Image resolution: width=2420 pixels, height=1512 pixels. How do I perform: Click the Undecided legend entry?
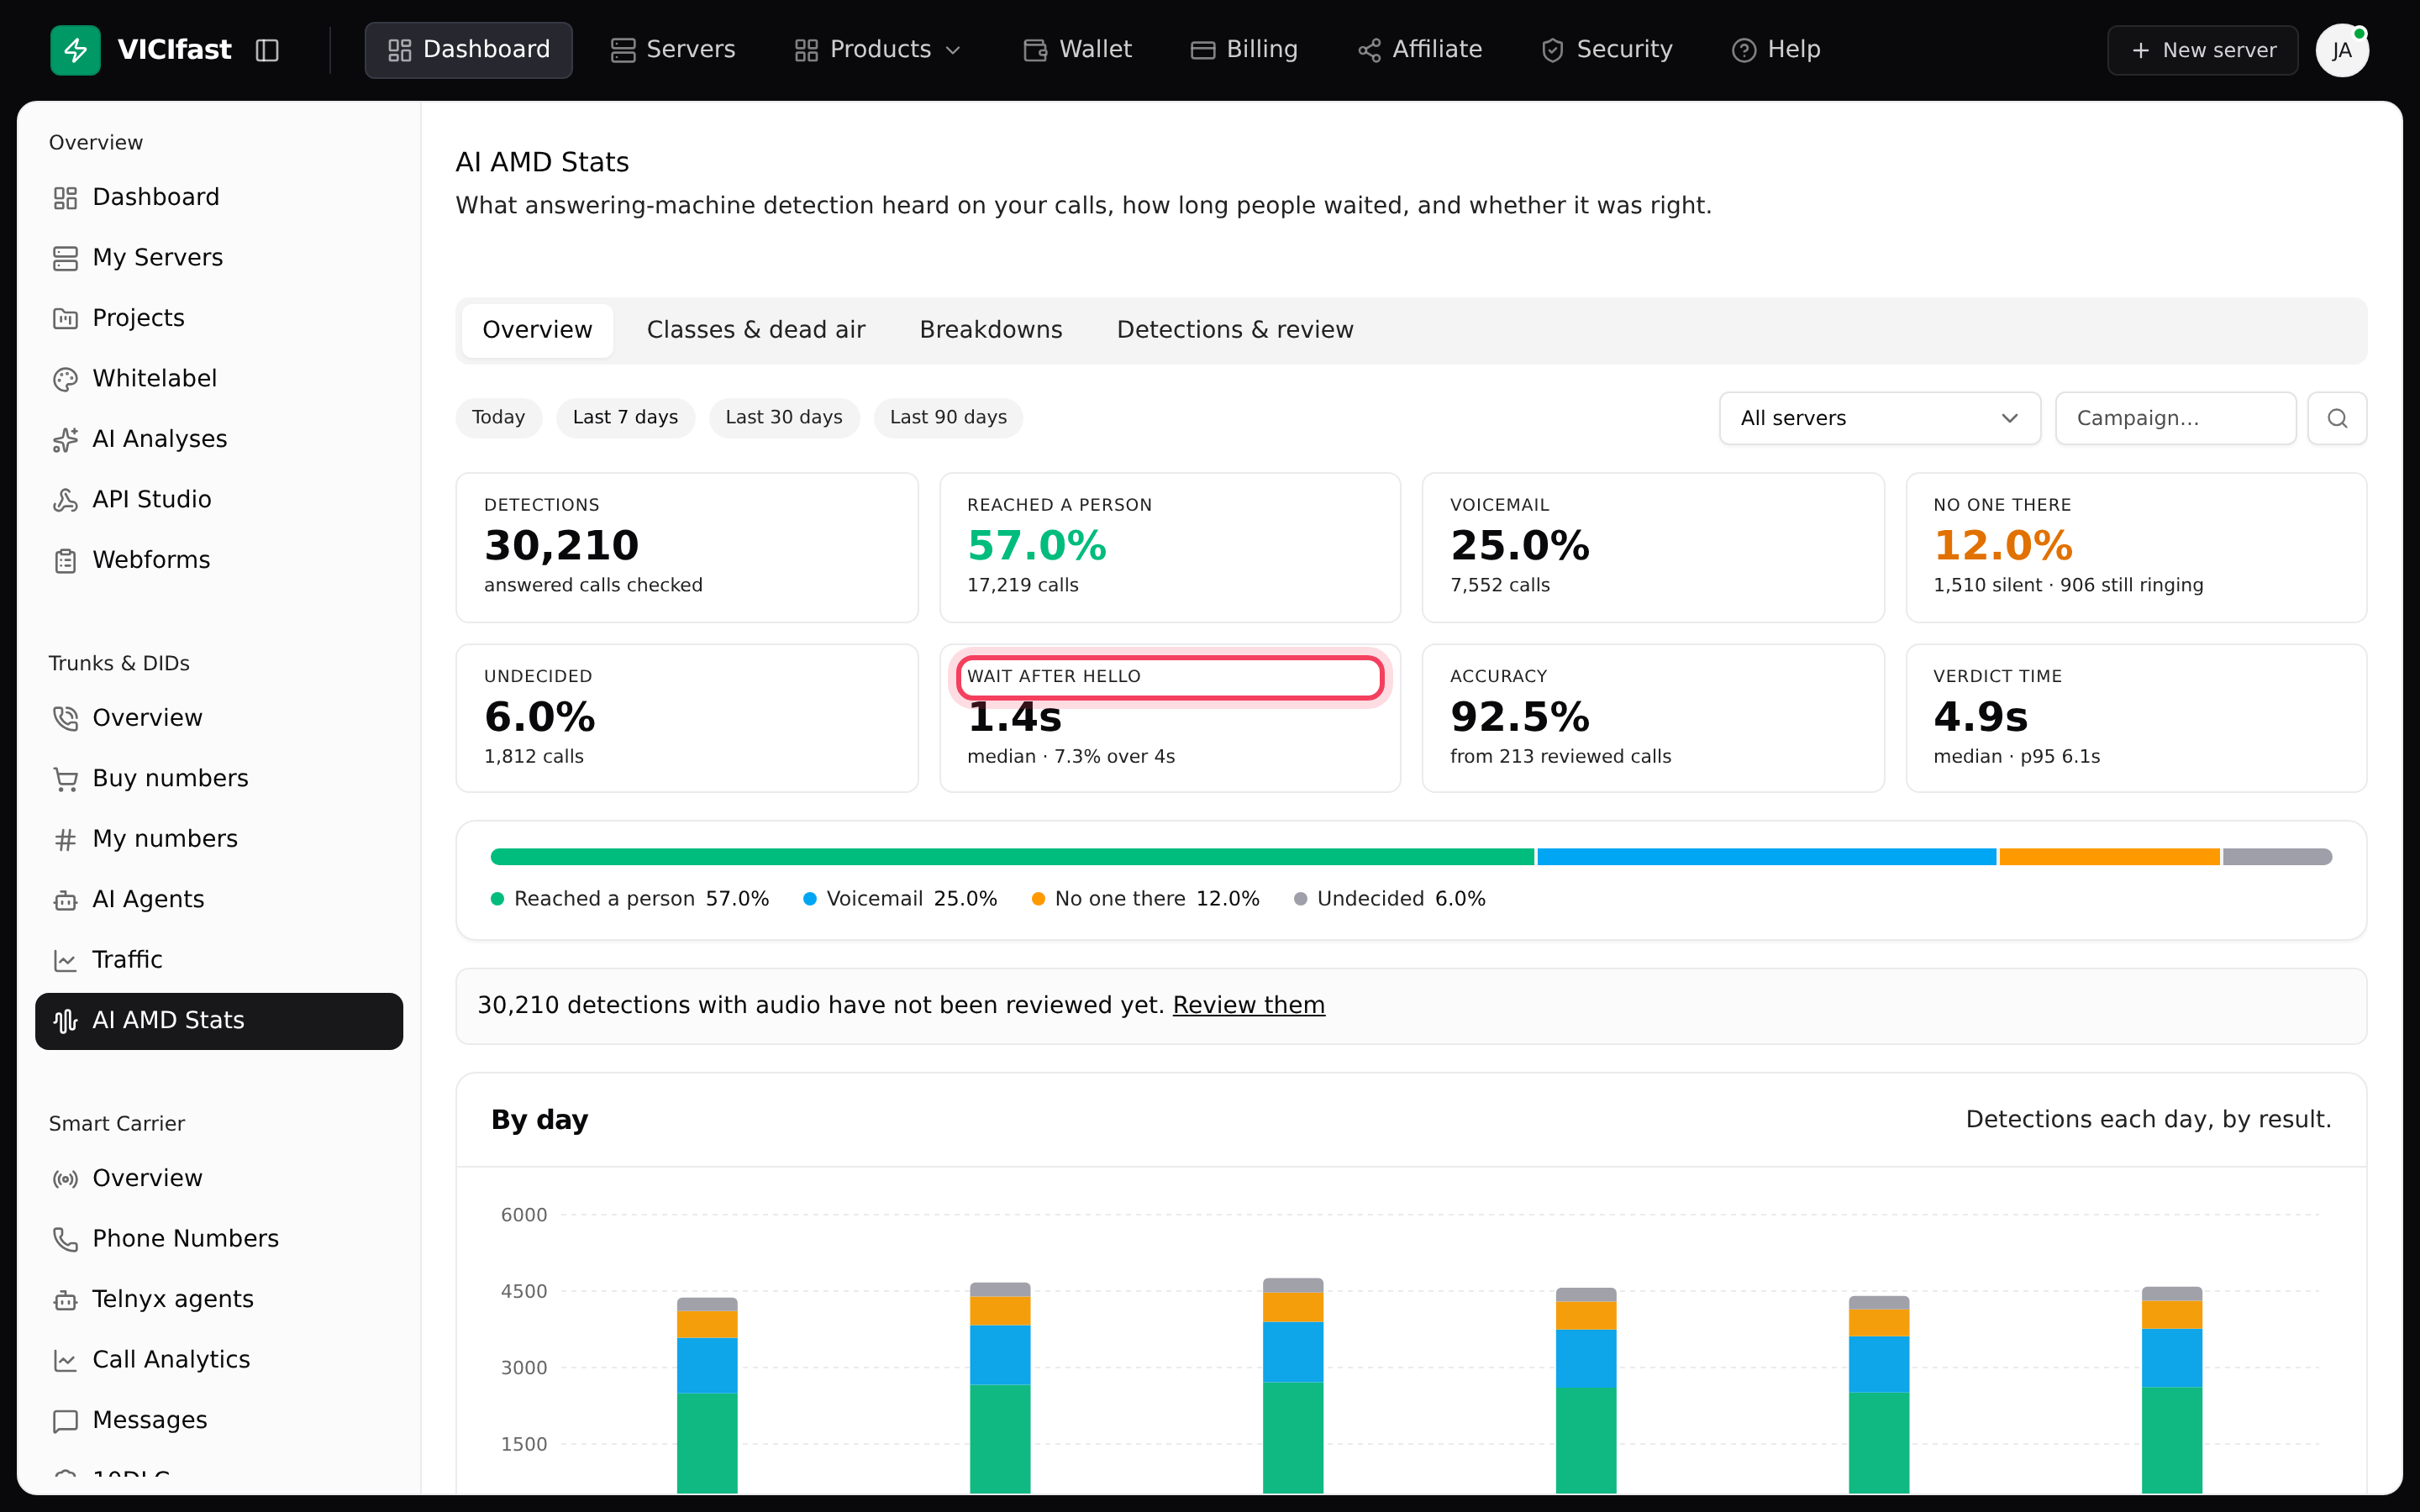(1389, 899)
